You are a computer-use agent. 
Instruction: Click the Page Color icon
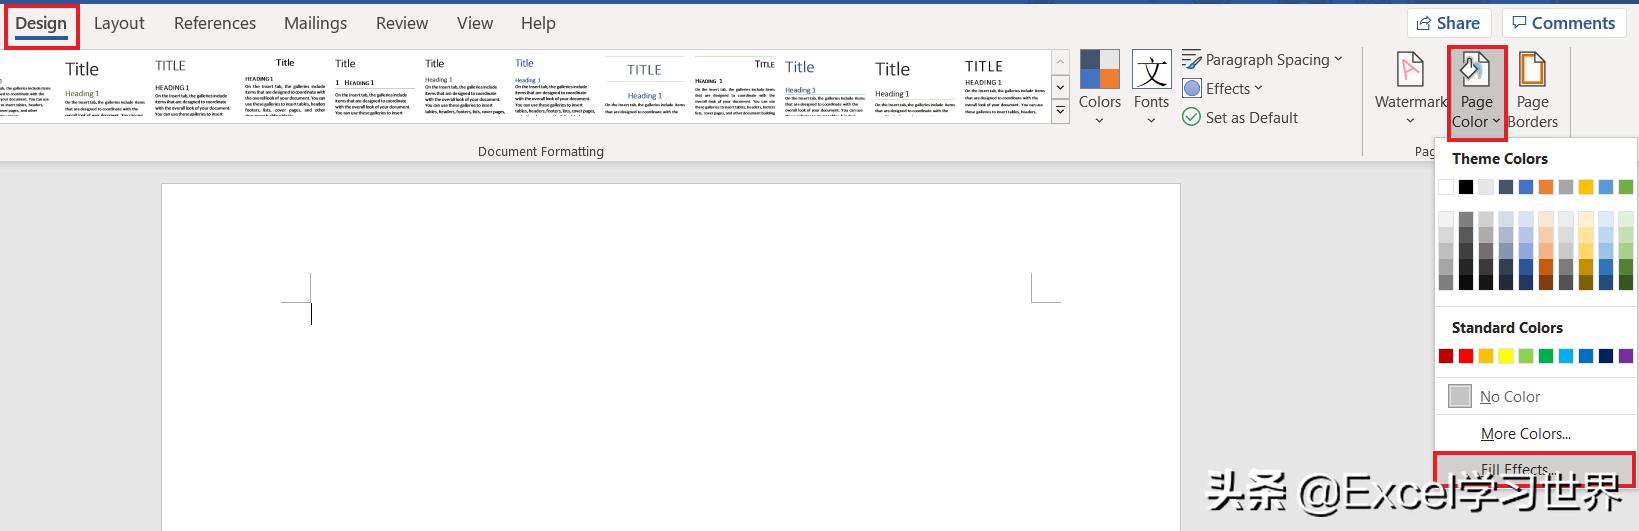click(1476, 70)
